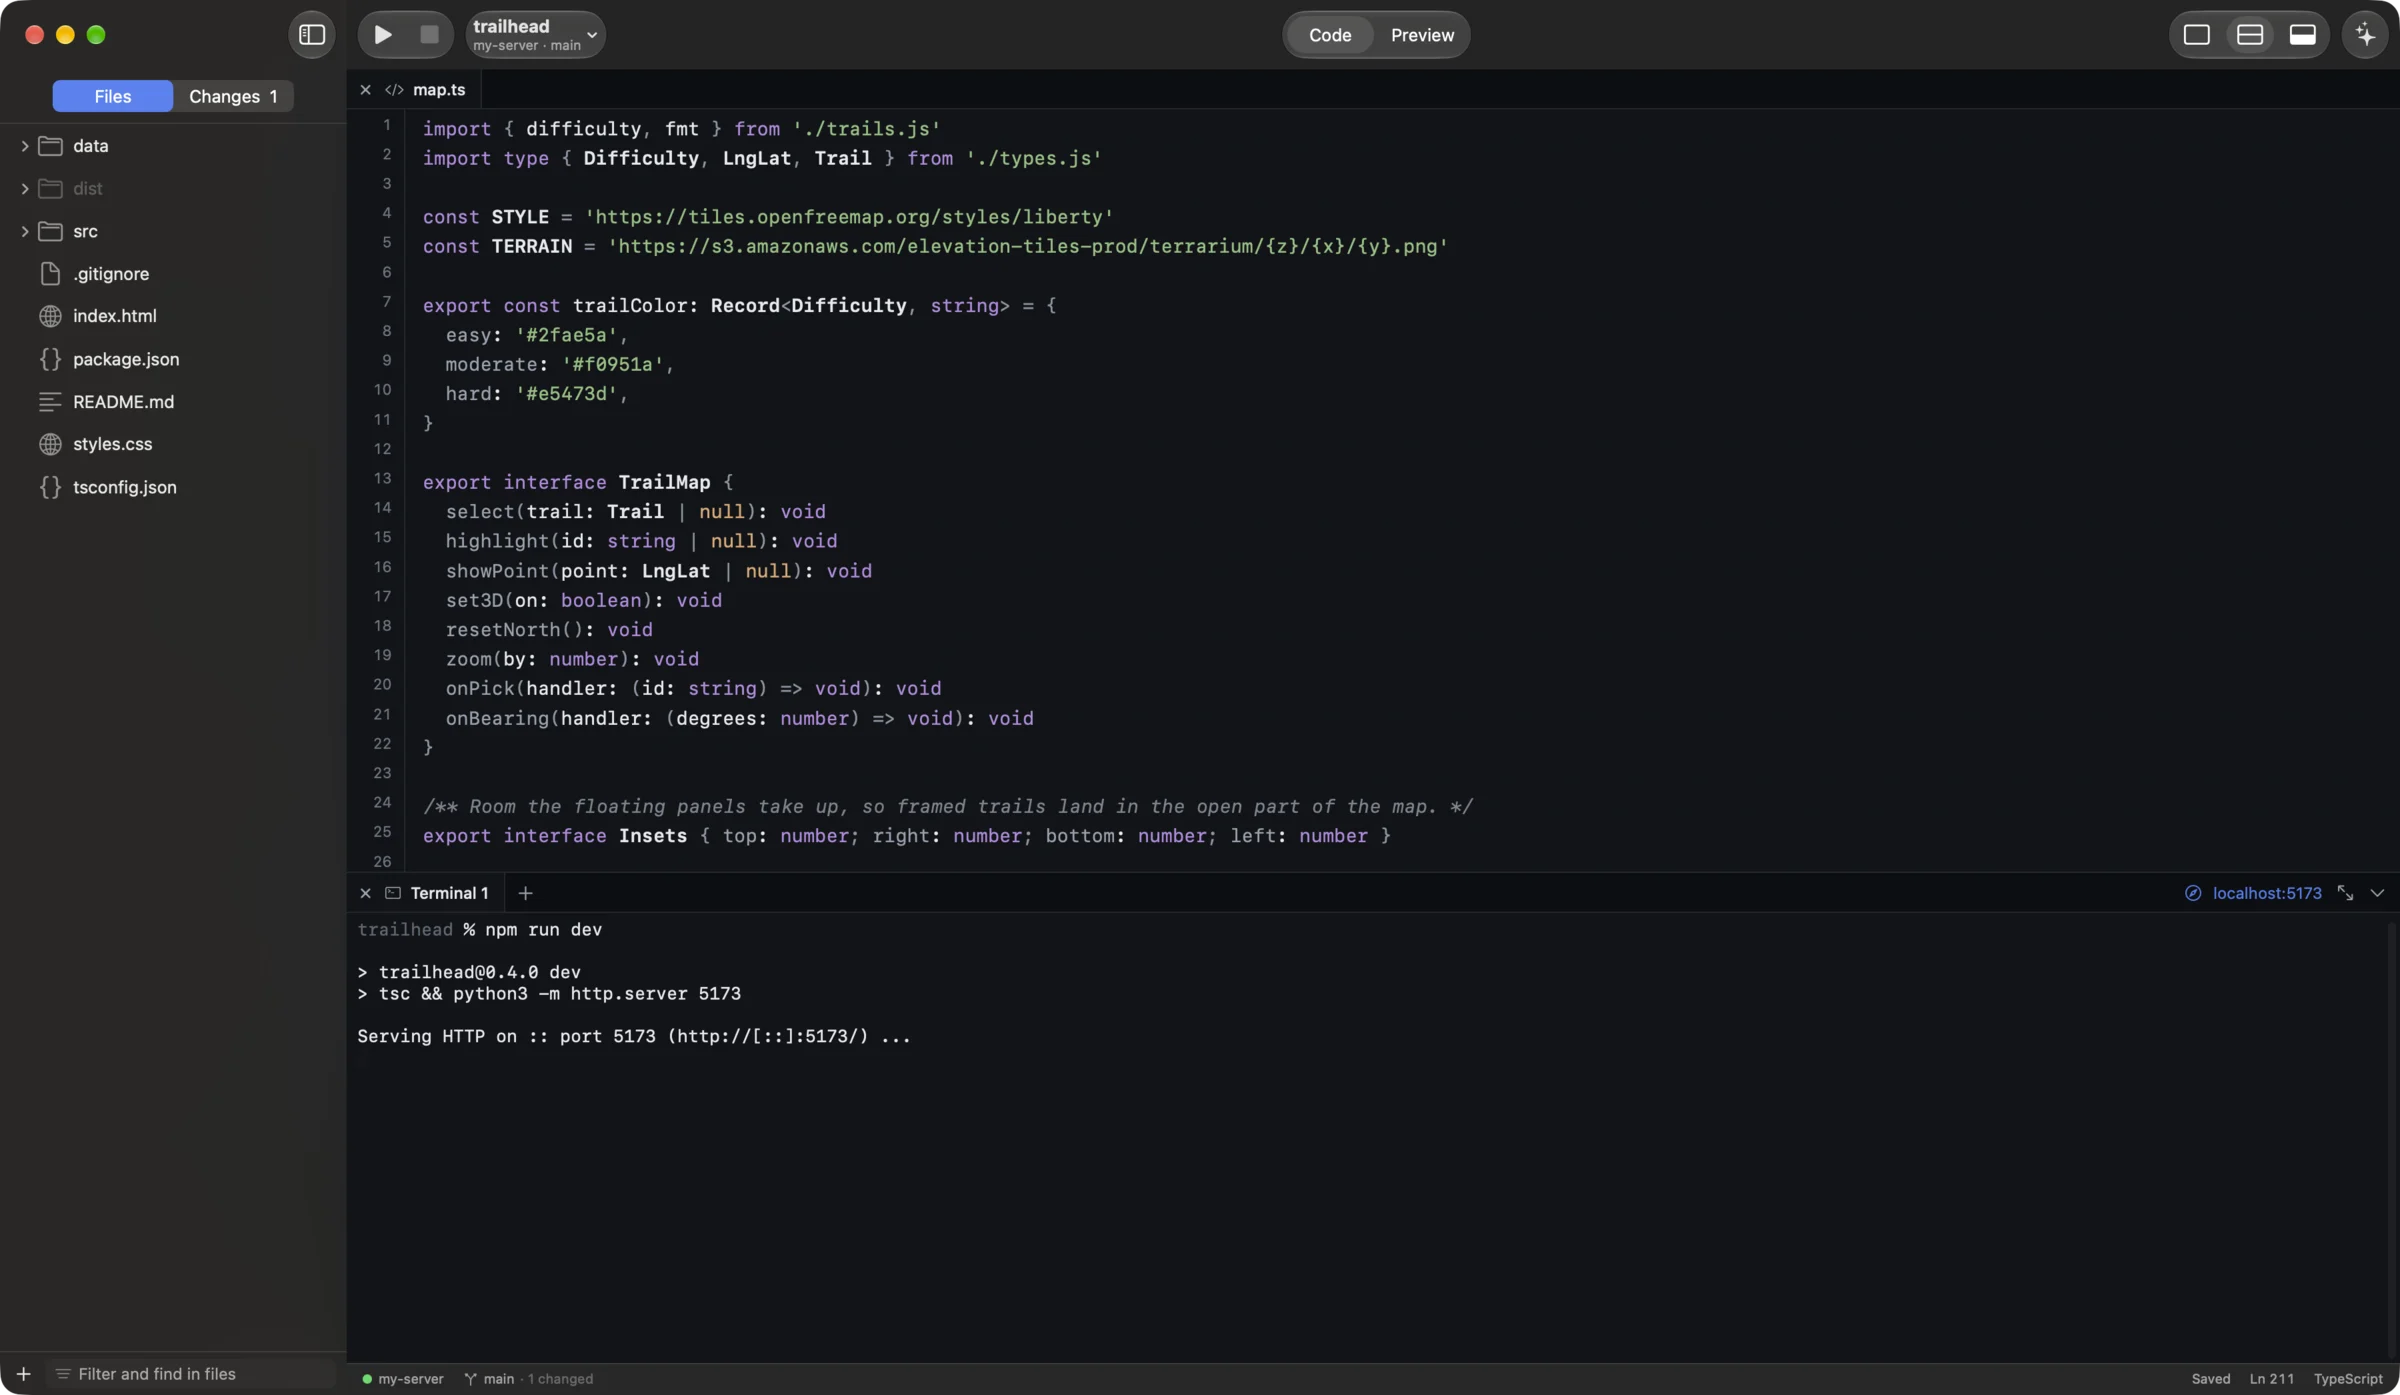Click the Insets interface name in code
The image size is (2400, 1395).
652,836
